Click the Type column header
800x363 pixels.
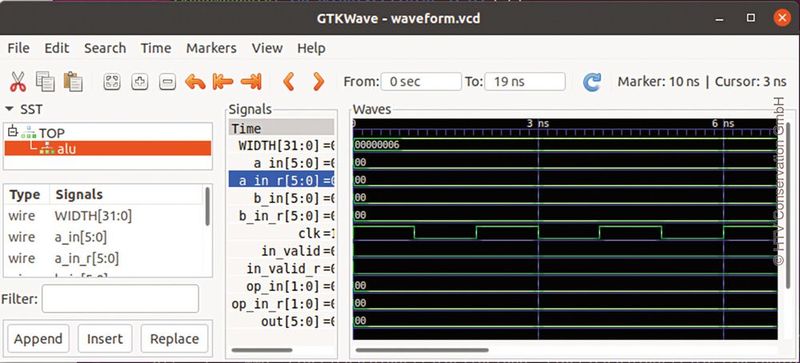pos(25,195)
